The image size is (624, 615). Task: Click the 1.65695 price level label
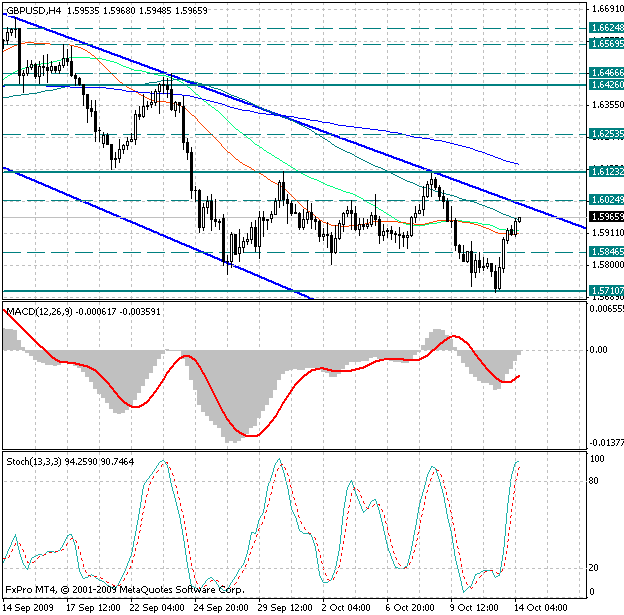point(605,44)
